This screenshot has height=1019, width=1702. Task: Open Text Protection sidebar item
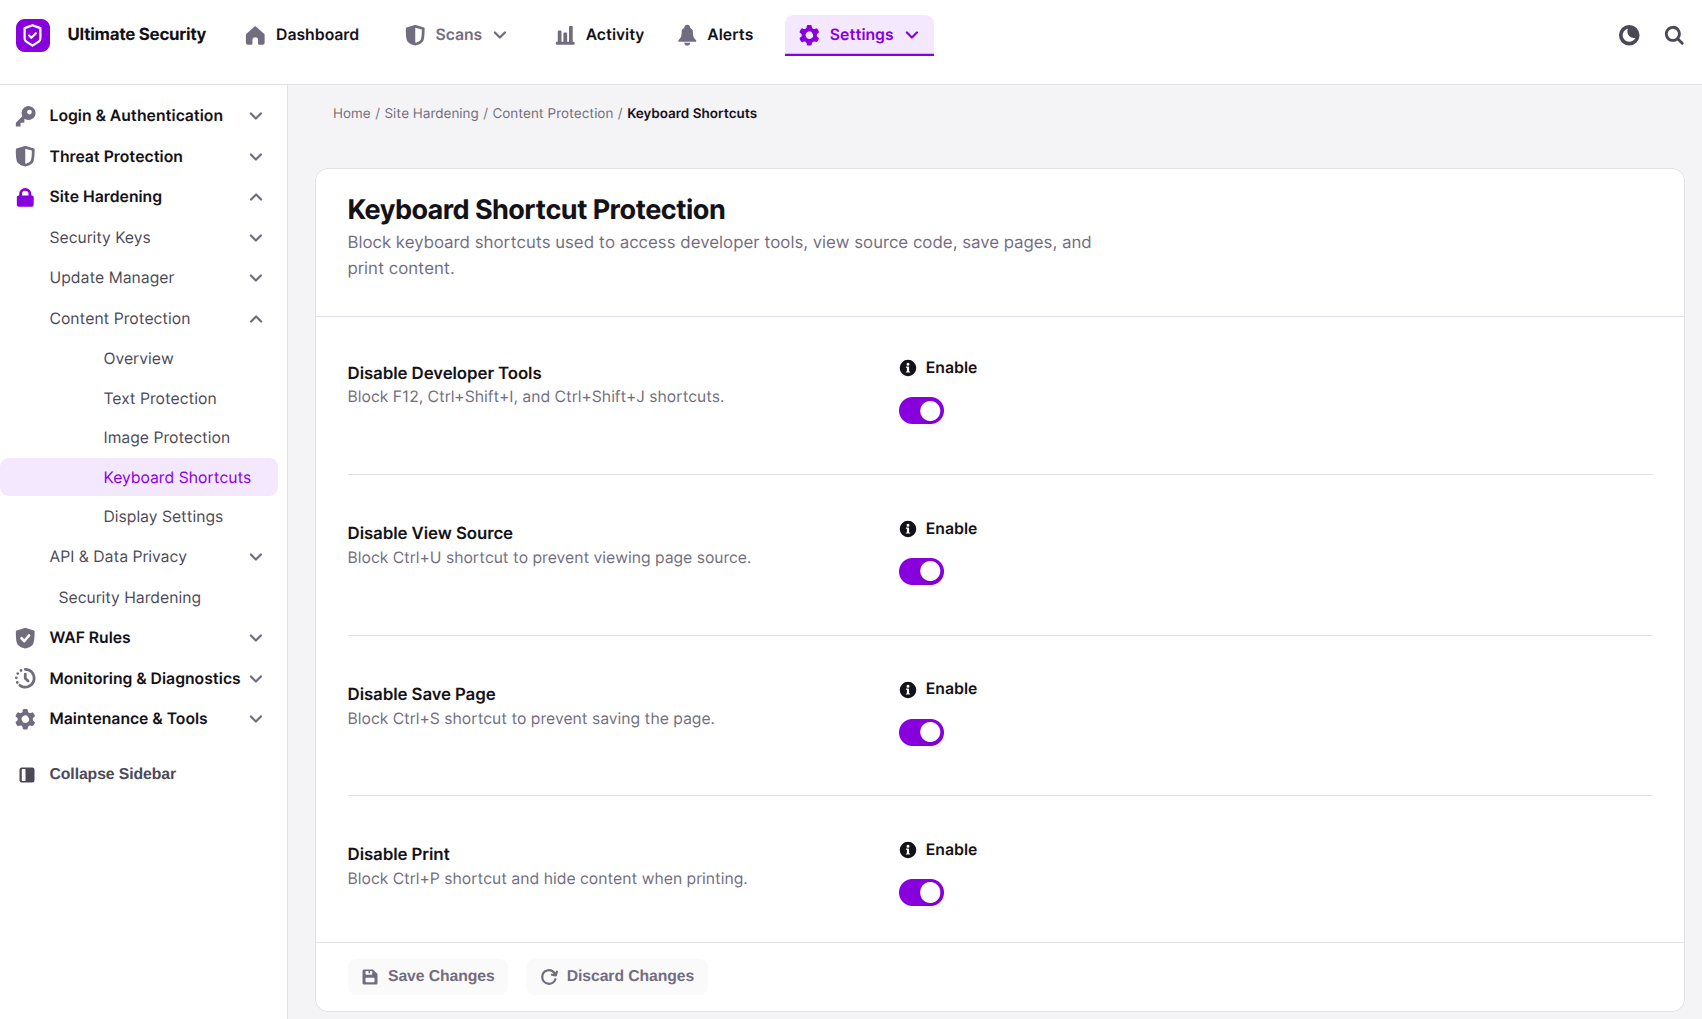click(x=160, y=398)
